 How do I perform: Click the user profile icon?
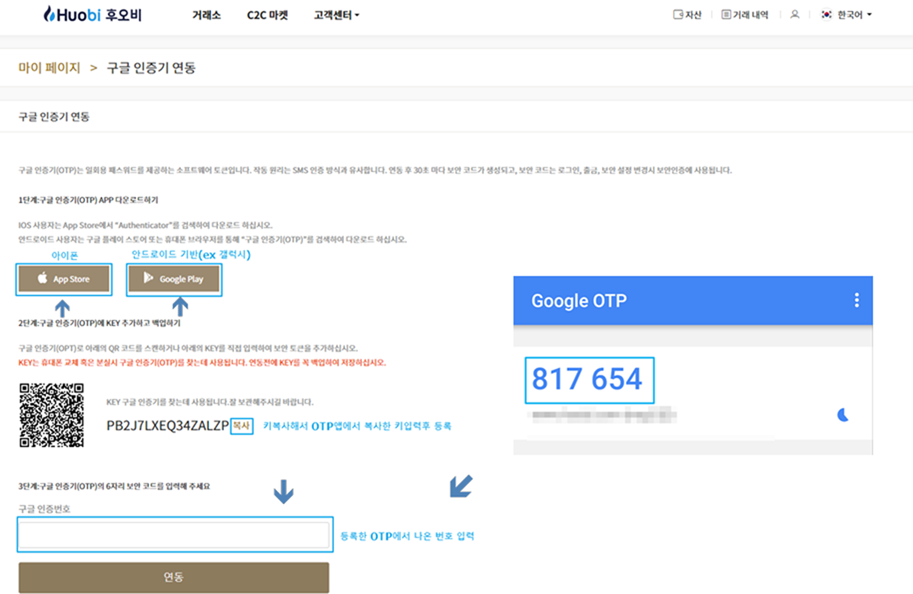(795, 15)
